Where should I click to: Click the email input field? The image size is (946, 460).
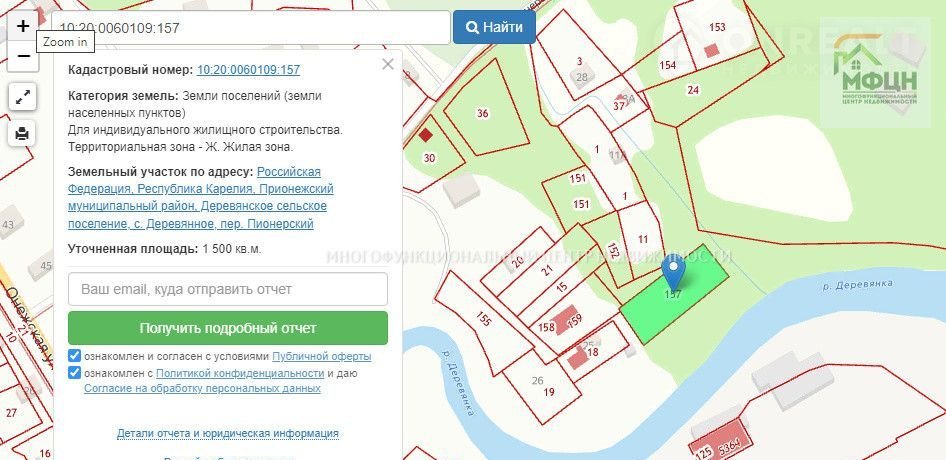pos(228,289)
